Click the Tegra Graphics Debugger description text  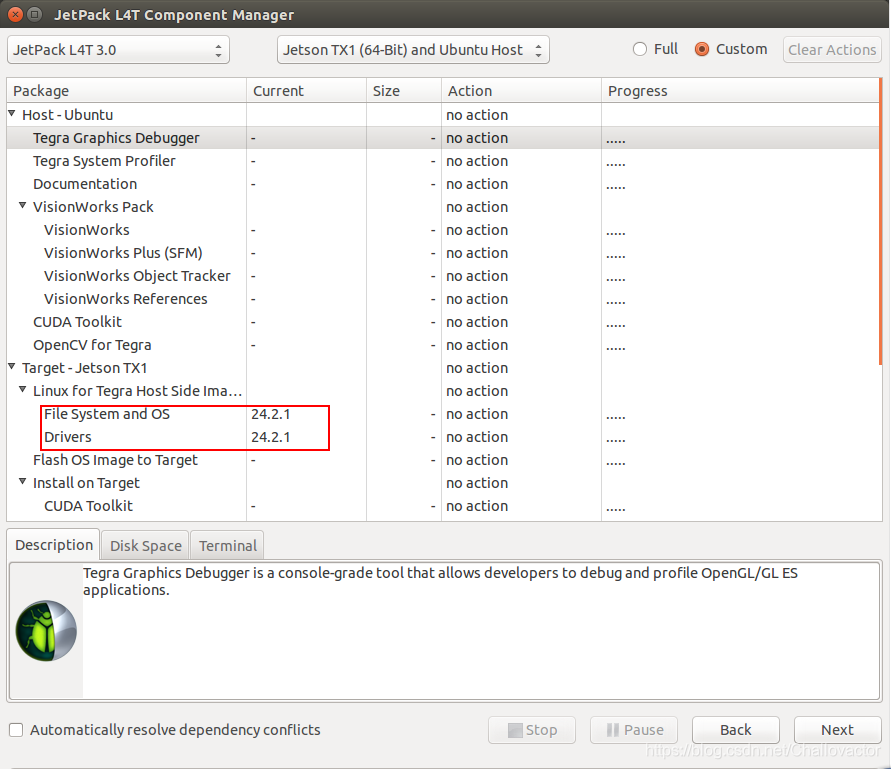[x=440, y=581]
